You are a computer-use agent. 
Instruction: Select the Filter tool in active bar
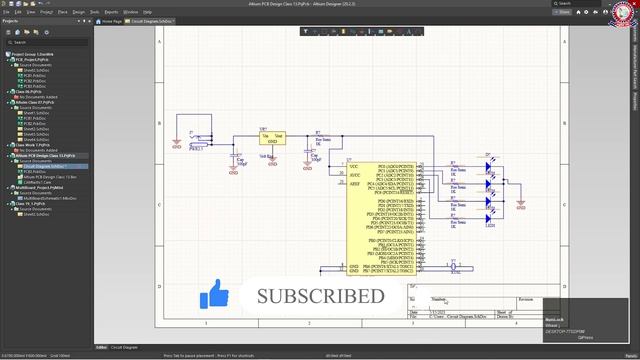(x=305, y=31)
